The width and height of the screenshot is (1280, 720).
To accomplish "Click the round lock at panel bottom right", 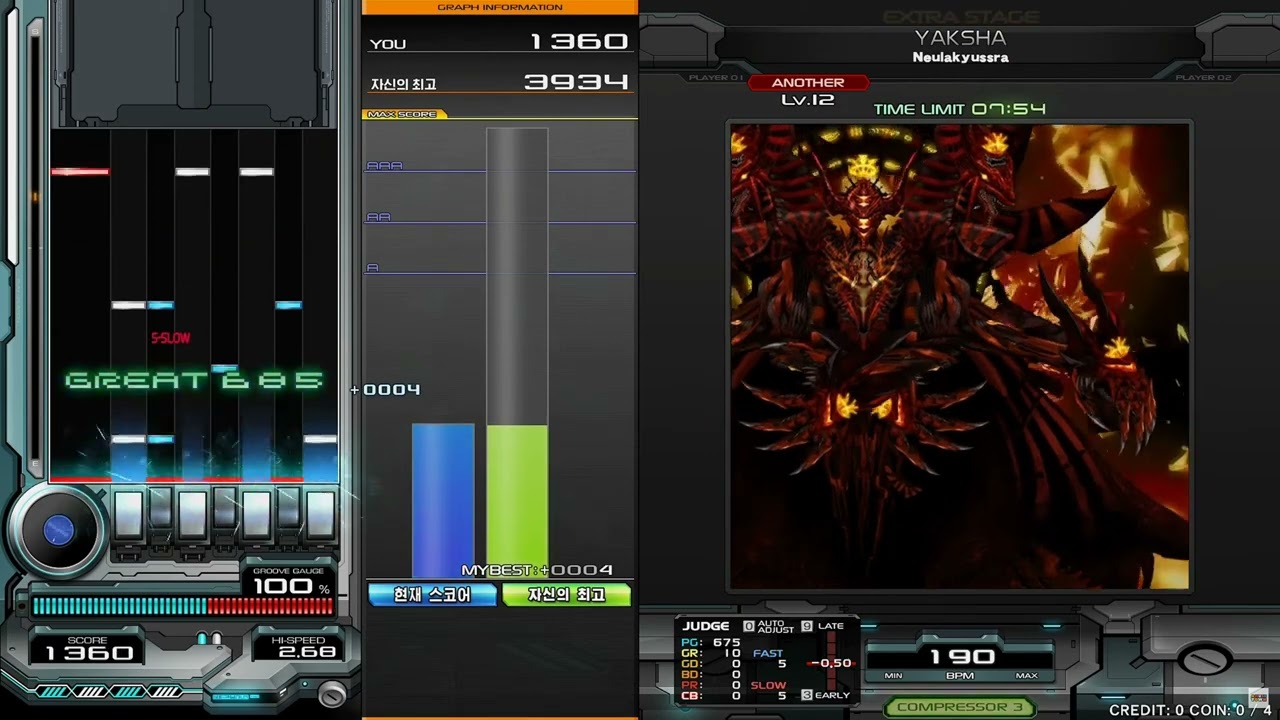I will pos(332,693).
